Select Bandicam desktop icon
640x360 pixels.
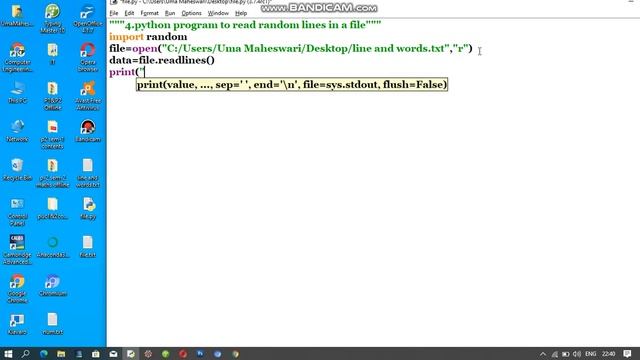88,131
